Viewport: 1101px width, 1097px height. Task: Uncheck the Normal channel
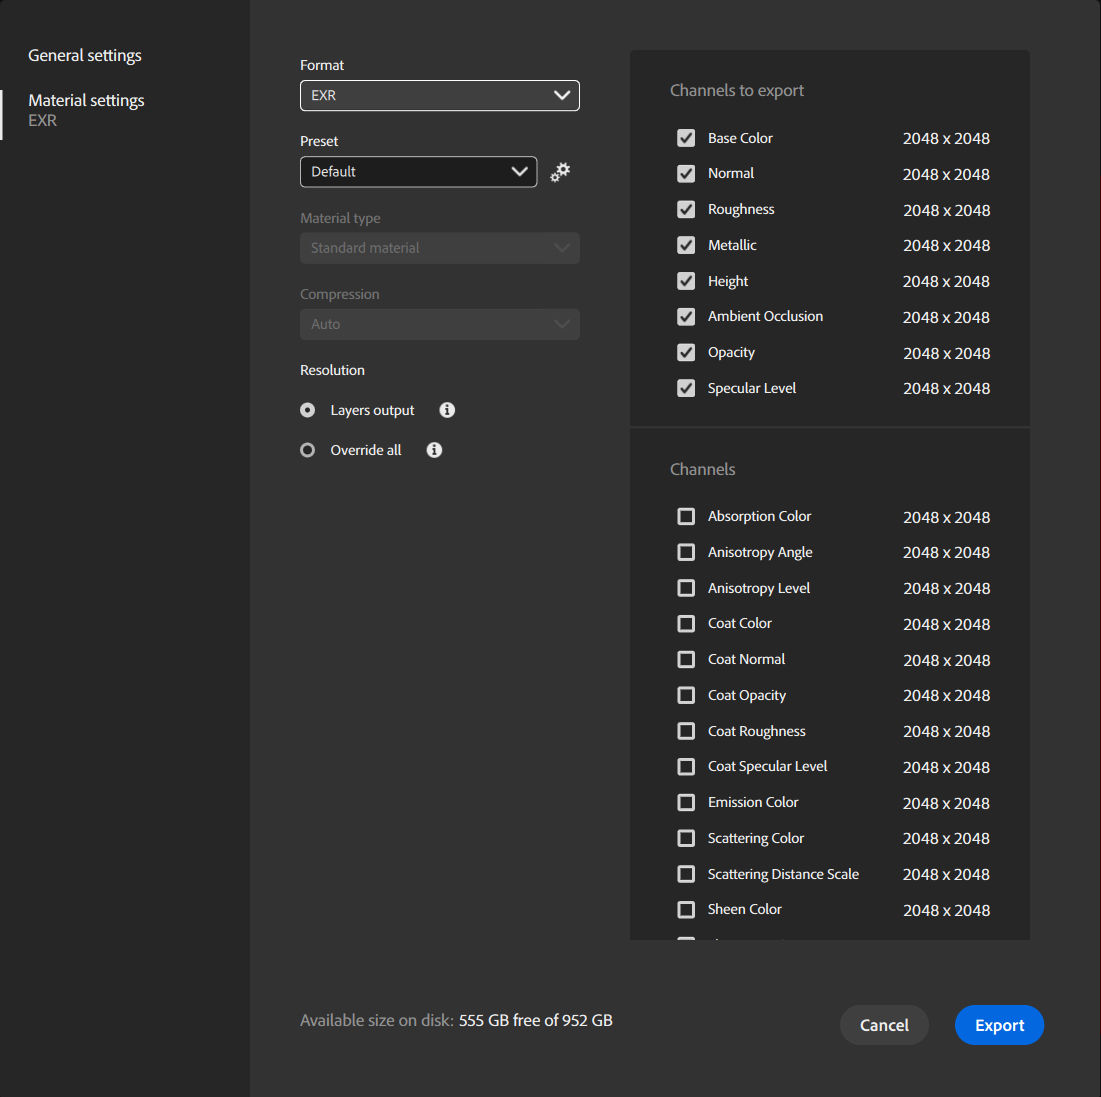(686, 173)
